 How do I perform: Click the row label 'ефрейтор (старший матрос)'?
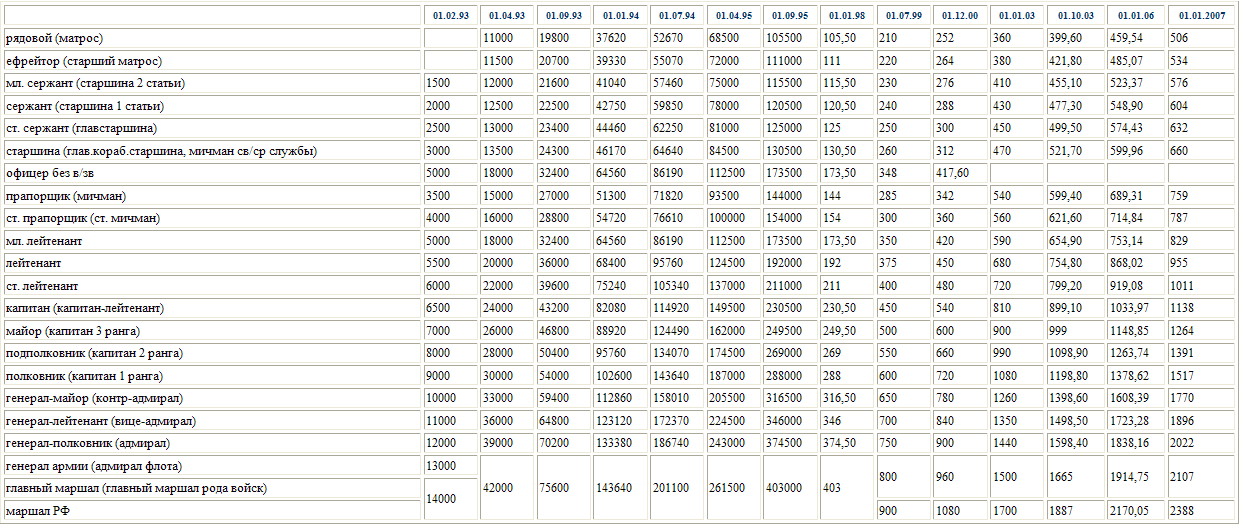click(84, 61)
